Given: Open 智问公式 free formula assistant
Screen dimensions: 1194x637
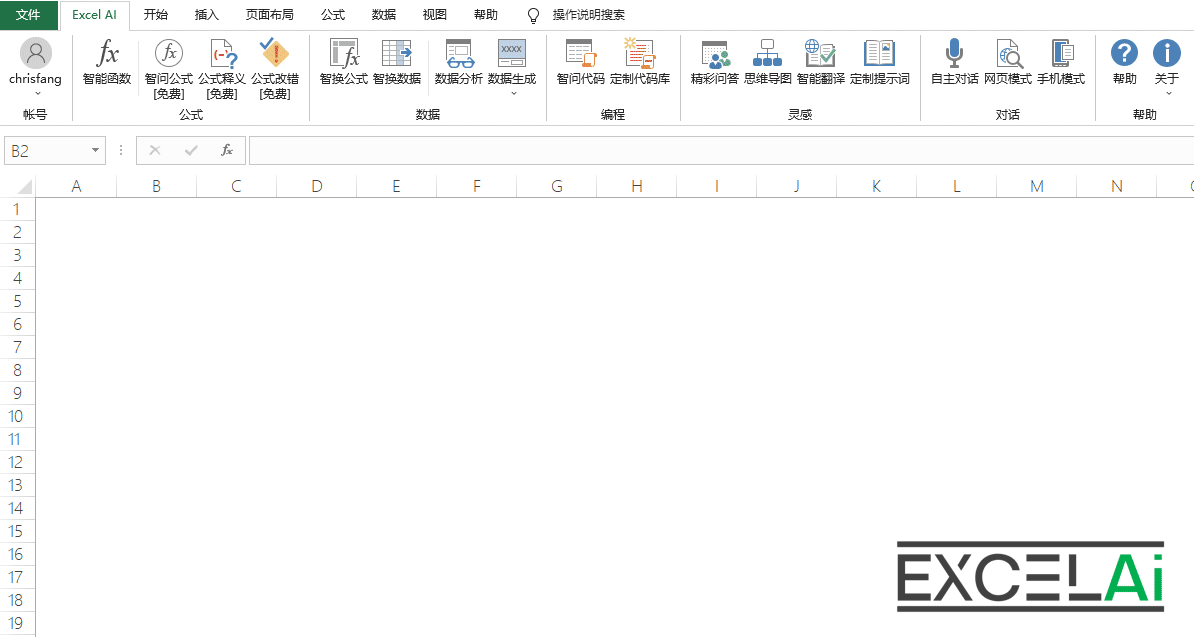Looking at the screenshot, I should (x=168, y=69).
